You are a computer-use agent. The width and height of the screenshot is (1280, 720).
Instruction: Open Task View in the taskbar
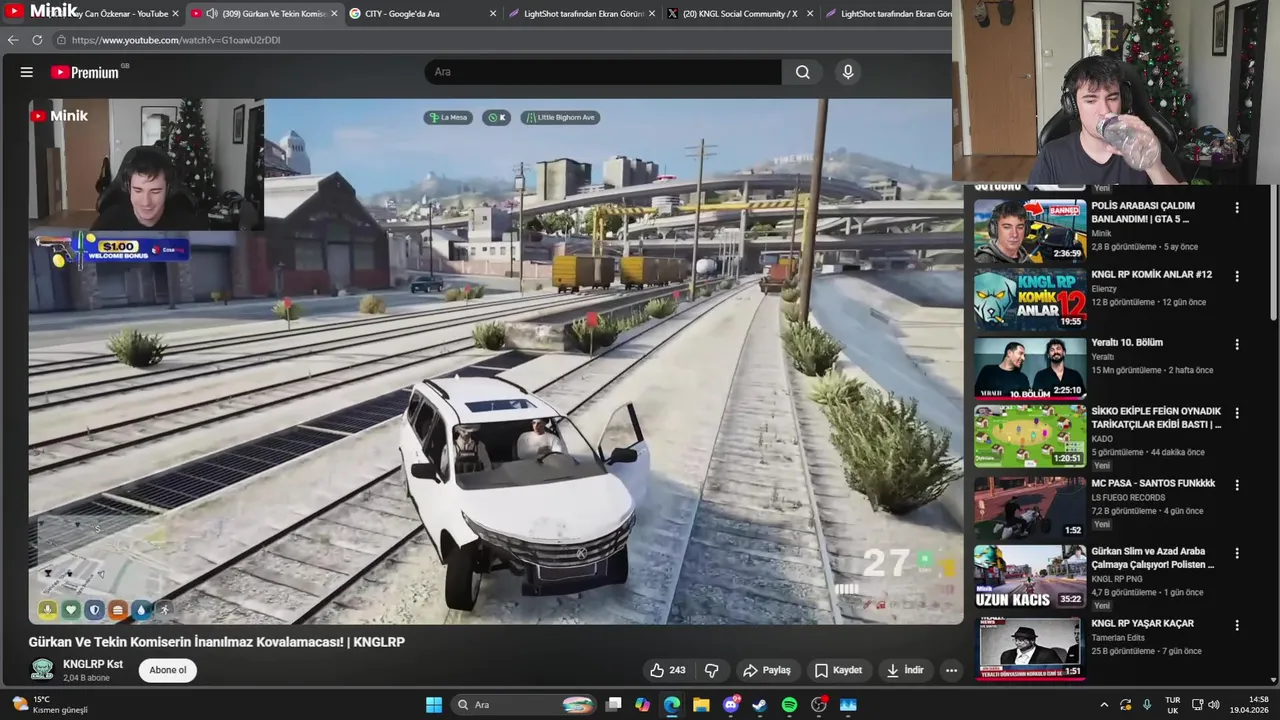[x=614, y=705]
